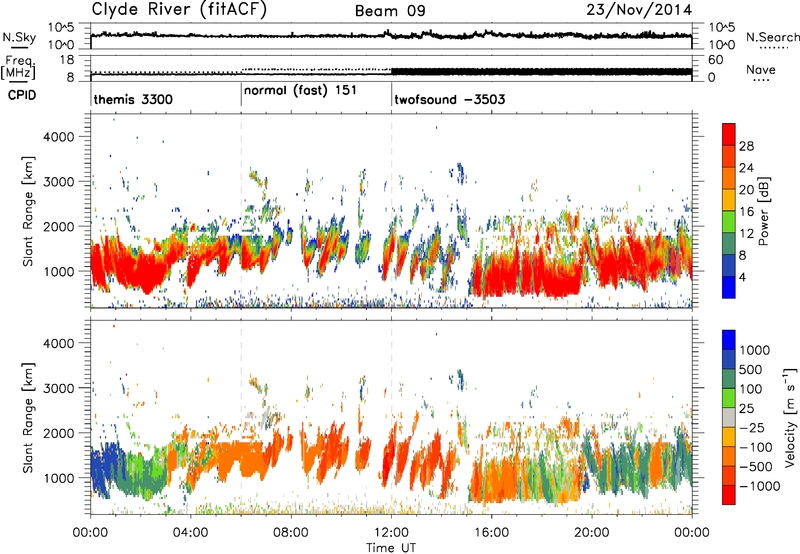Click the 'Clyde River (fitACF)' title
The width and height of the screenshot is (800, 554).
(179, 9)
